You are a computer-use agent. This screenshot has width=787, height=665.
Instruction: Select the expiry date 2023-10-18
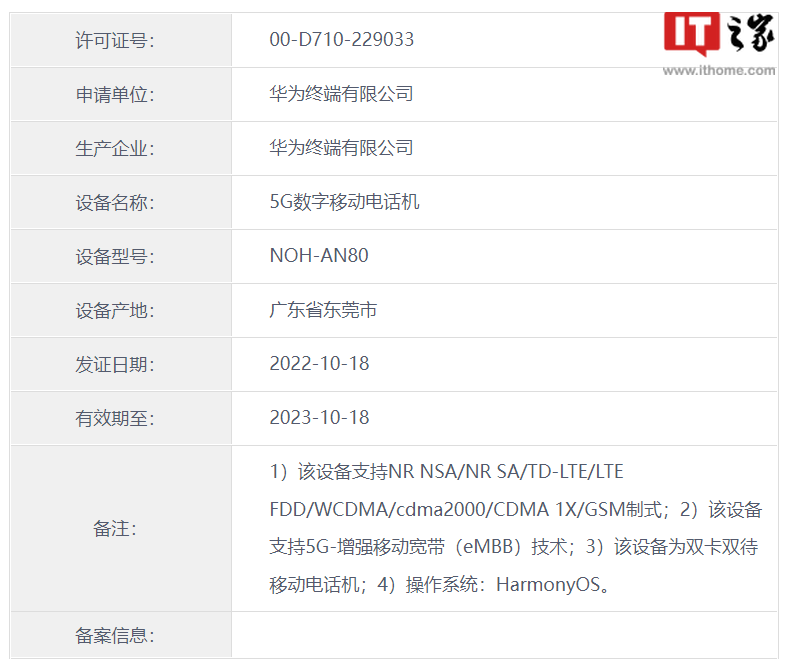(319, 418)
